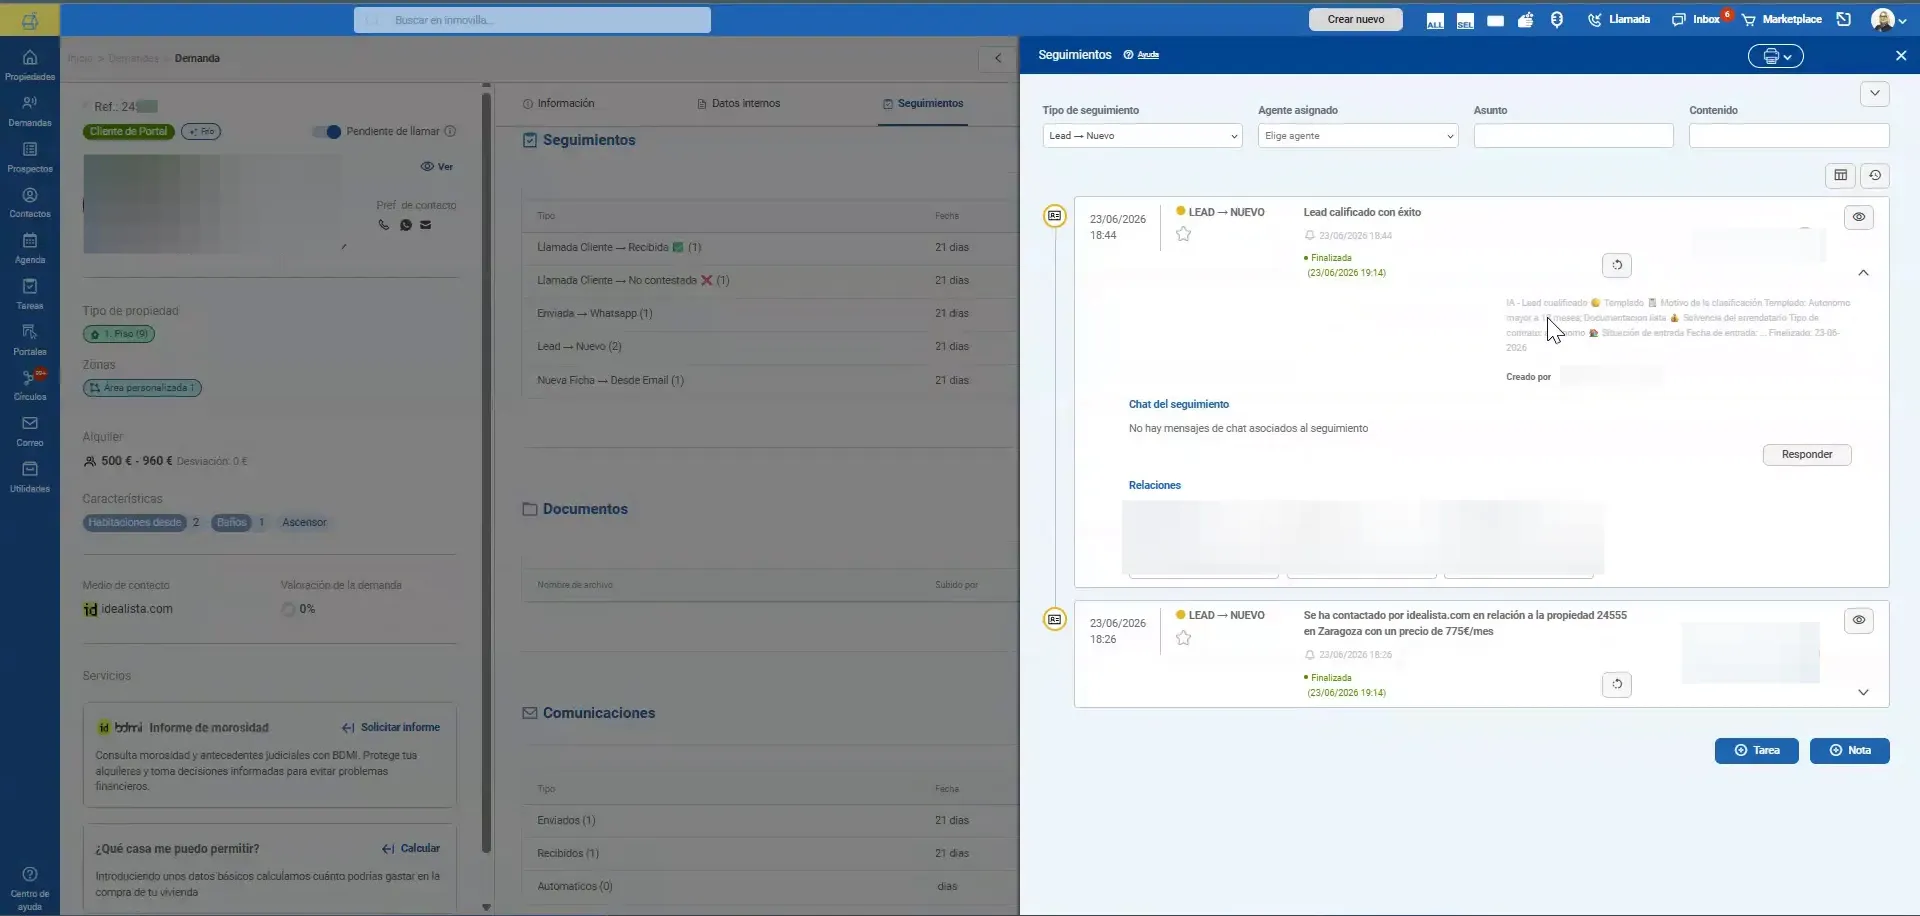
Task: Expand the 18:26 follow-up details chevron
Action: [x=1863, y=692]
